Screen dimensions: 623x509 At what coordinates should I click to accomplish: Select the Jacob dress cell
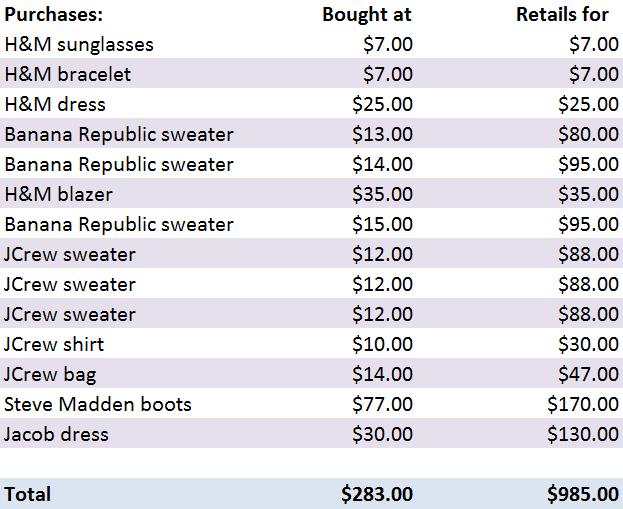[56, 434]
